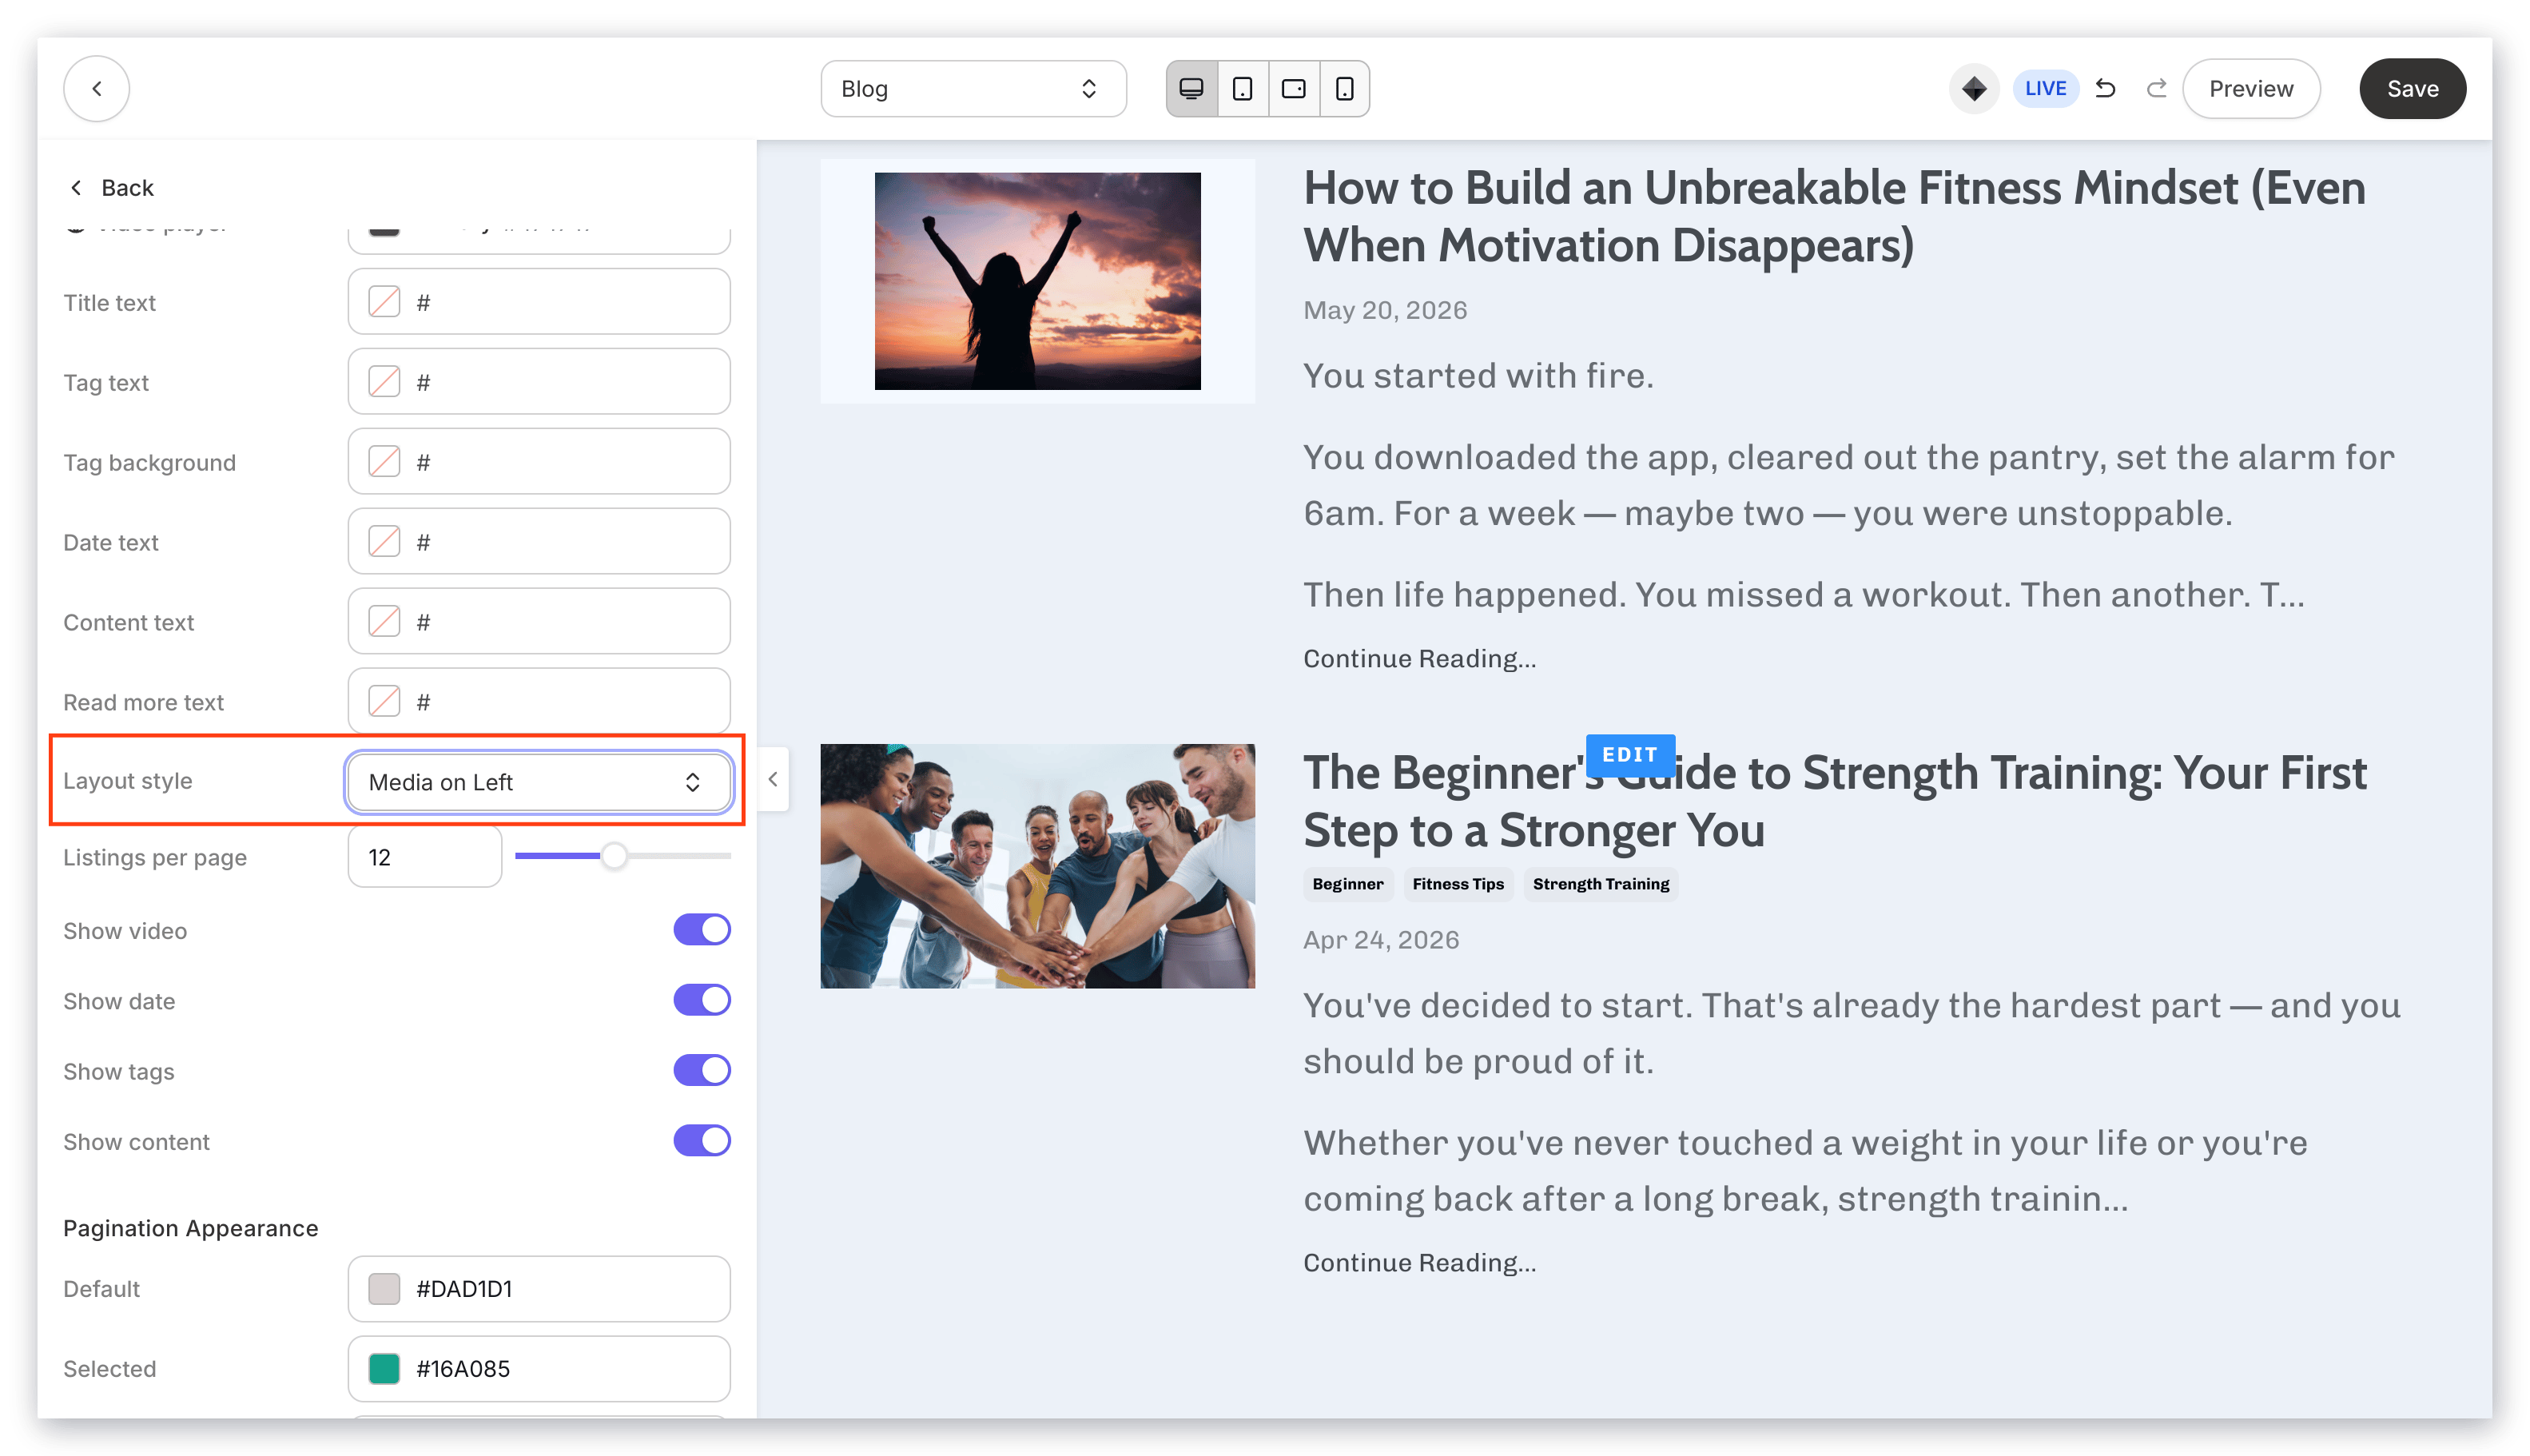Select the portrait tablet view icon

pos(1242,89)
